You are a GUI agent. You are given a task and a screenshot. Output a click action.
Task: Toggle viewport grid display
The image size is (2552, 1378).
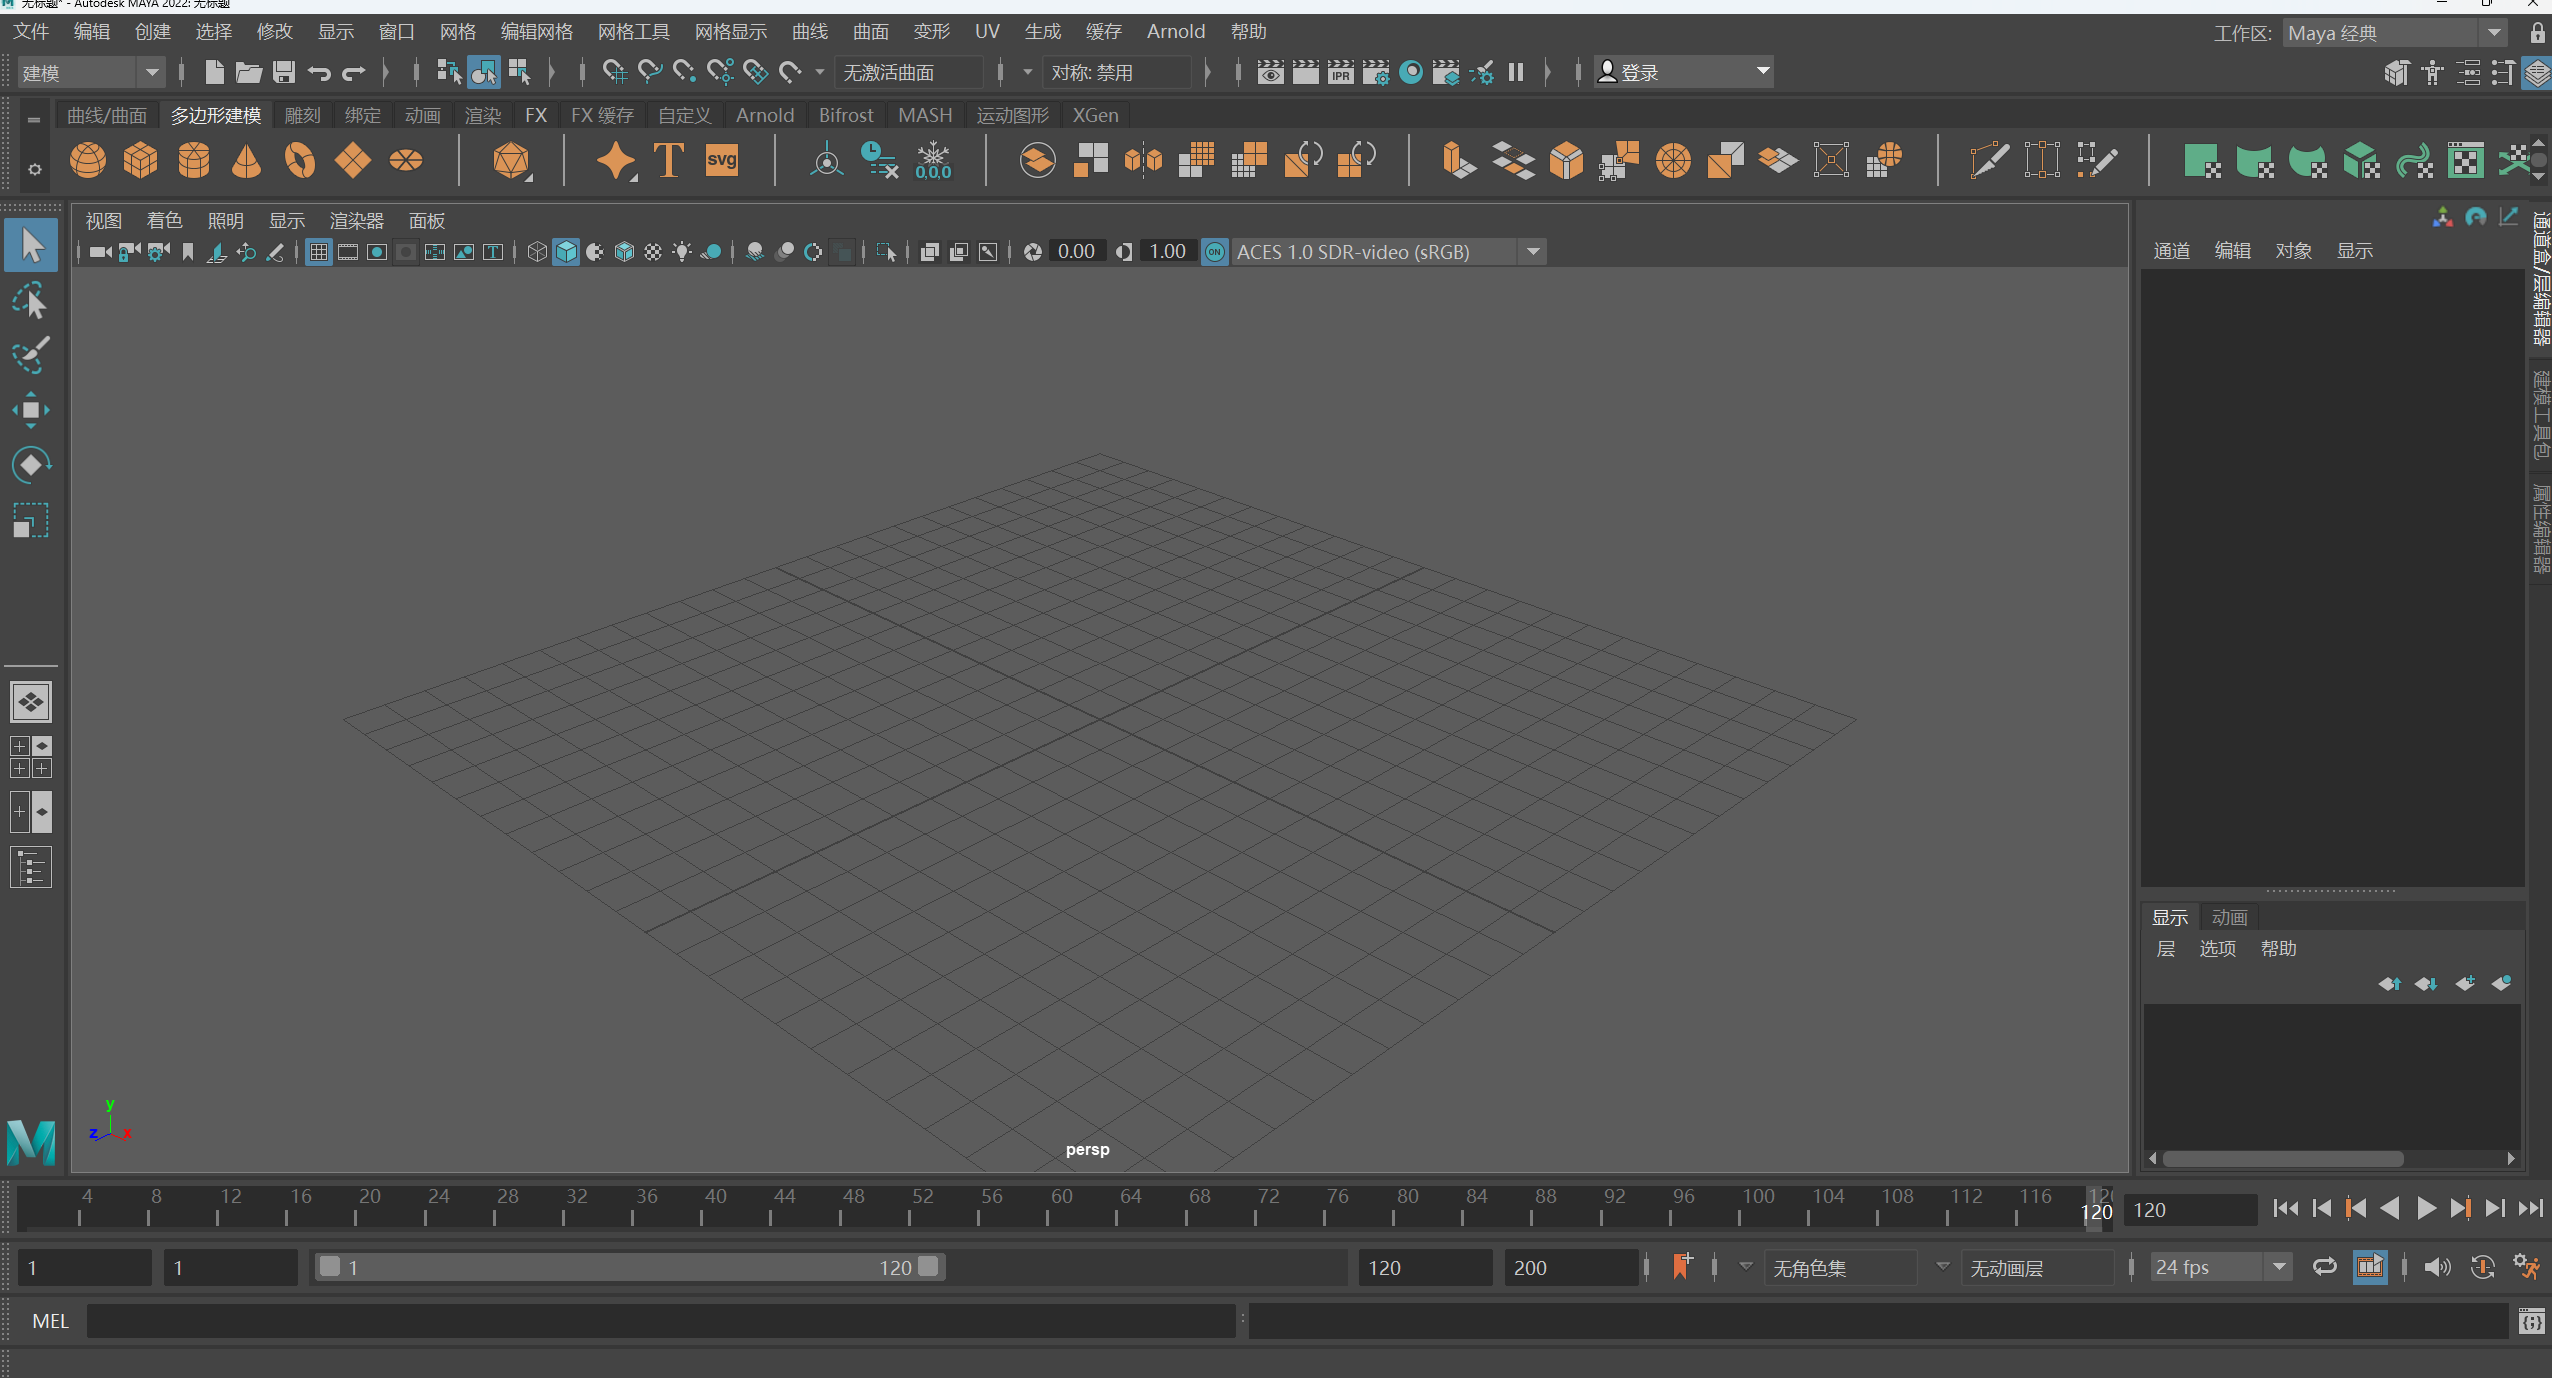318,252
